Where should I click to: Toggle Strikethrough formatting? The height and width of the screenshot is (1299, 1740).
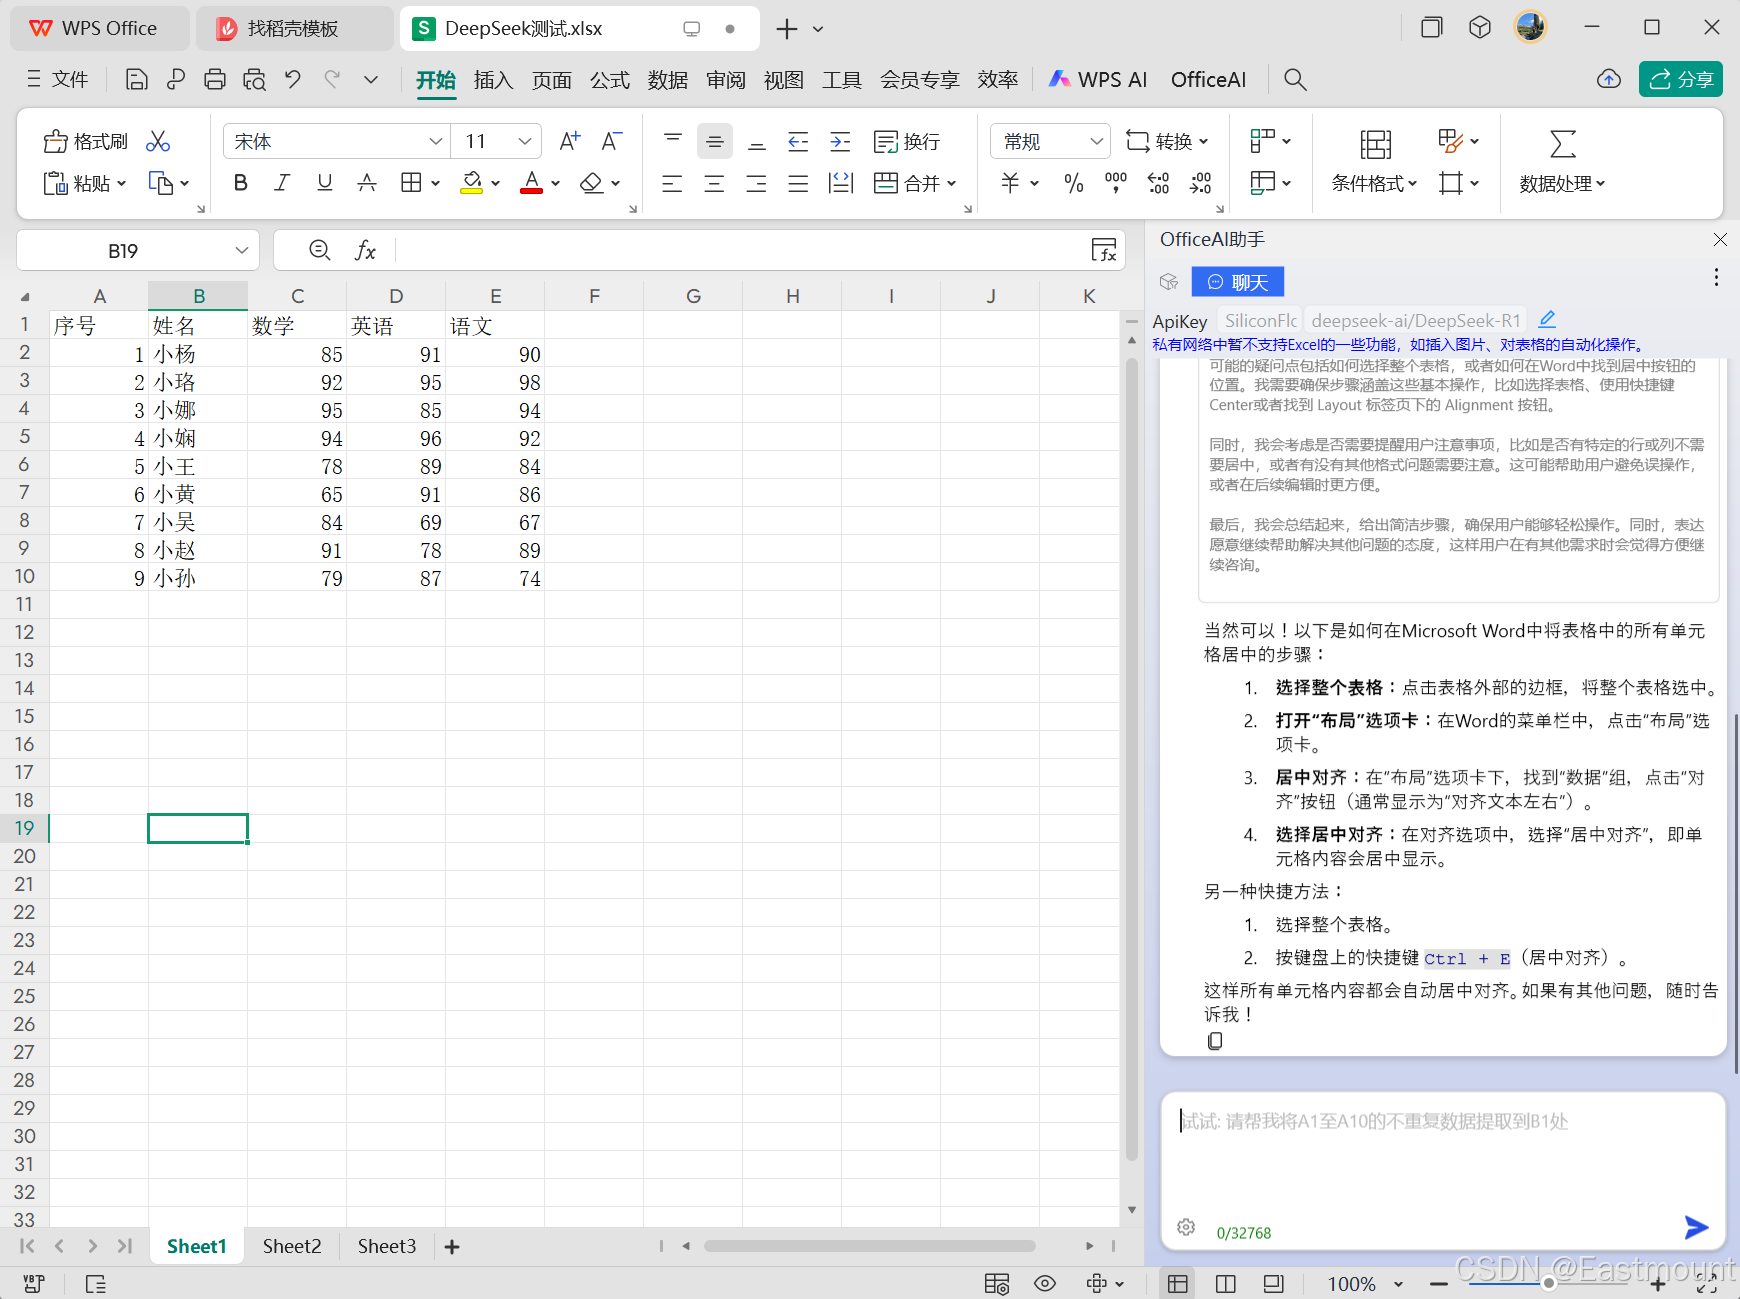coord(367,183)
